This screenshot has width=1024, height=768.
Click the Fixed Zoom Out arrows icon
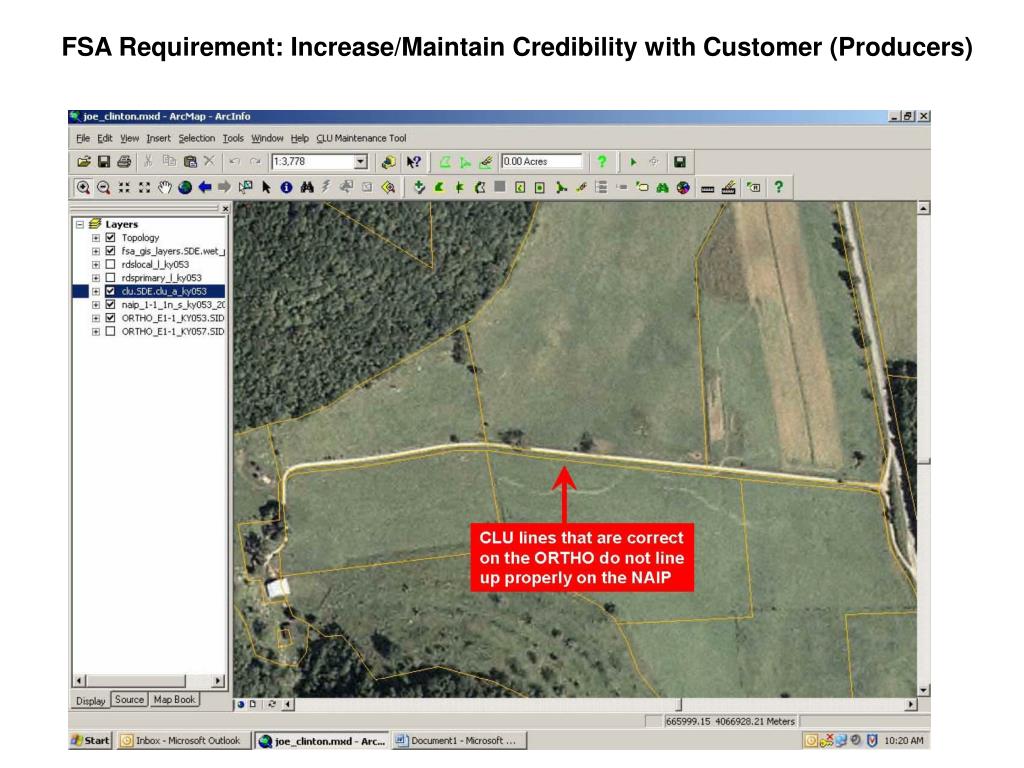click(x=144, y=187)
